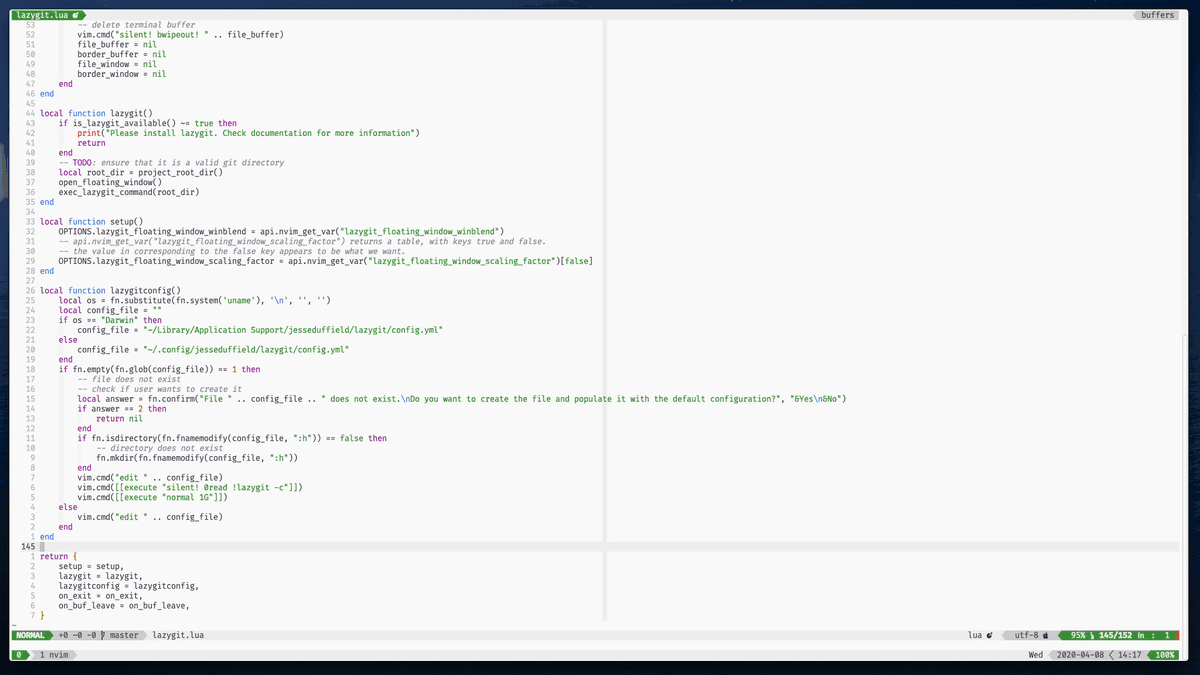1200x675 pixels.
Task: Click the buffers label in the top right
Action: coord(1160,15)
